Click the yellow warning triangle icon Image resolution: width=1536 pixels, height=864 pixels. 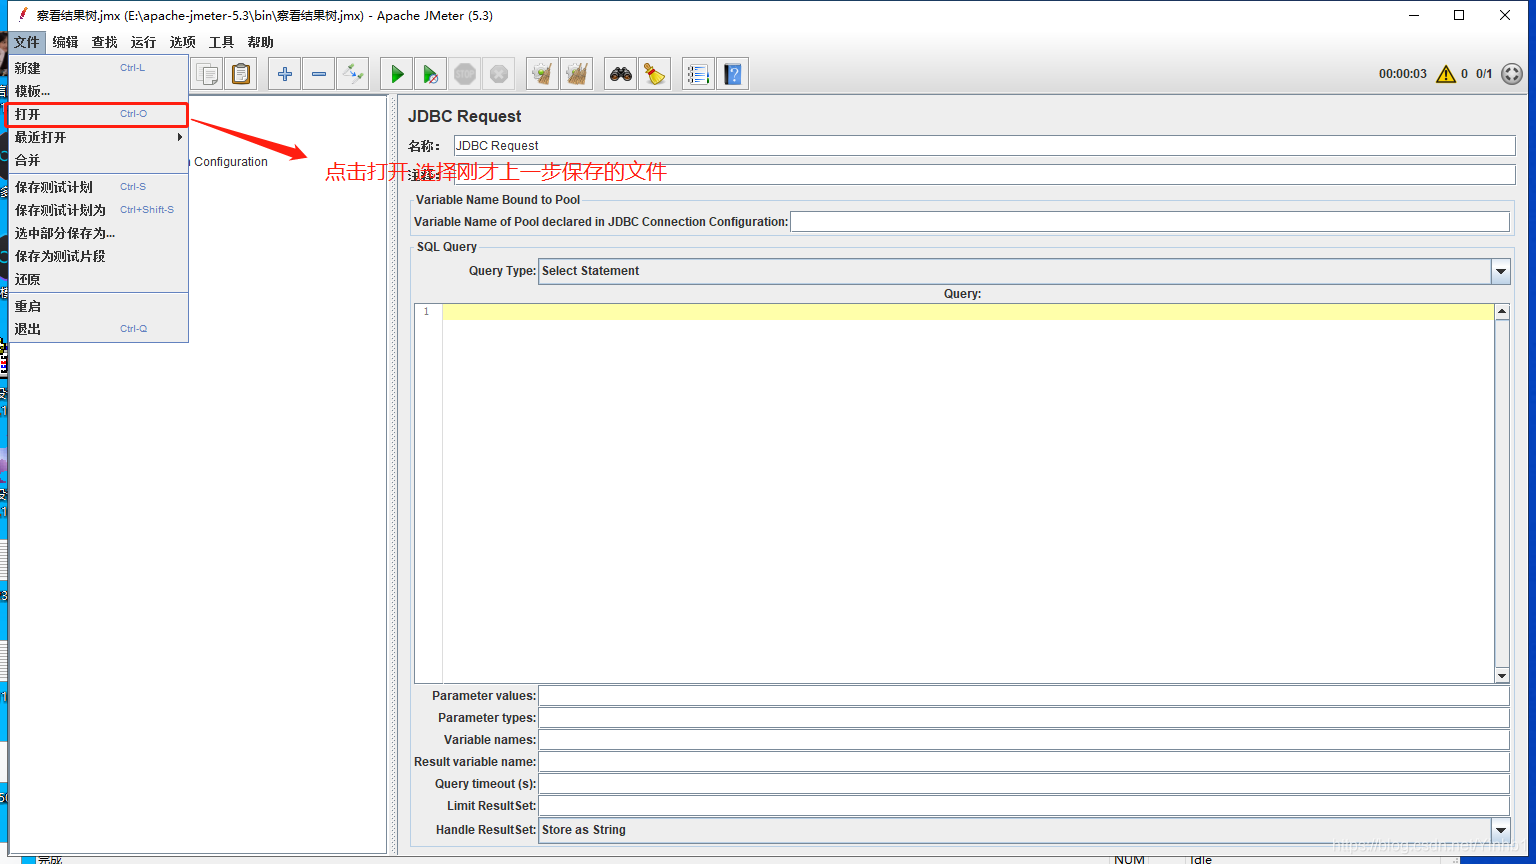tap(1446, 74)
